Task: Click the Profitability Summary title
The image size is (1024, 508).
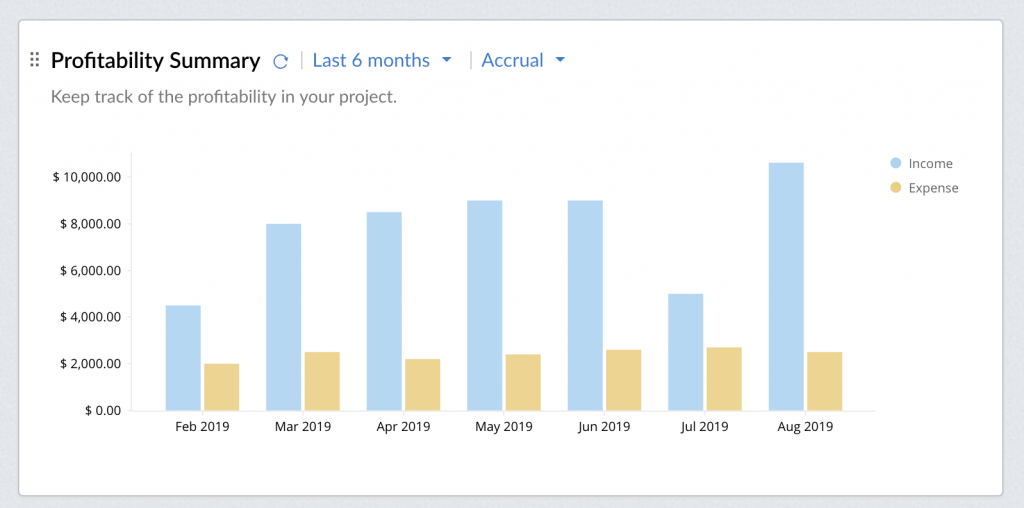Action: pyautogui.click(x=155, y=60)
